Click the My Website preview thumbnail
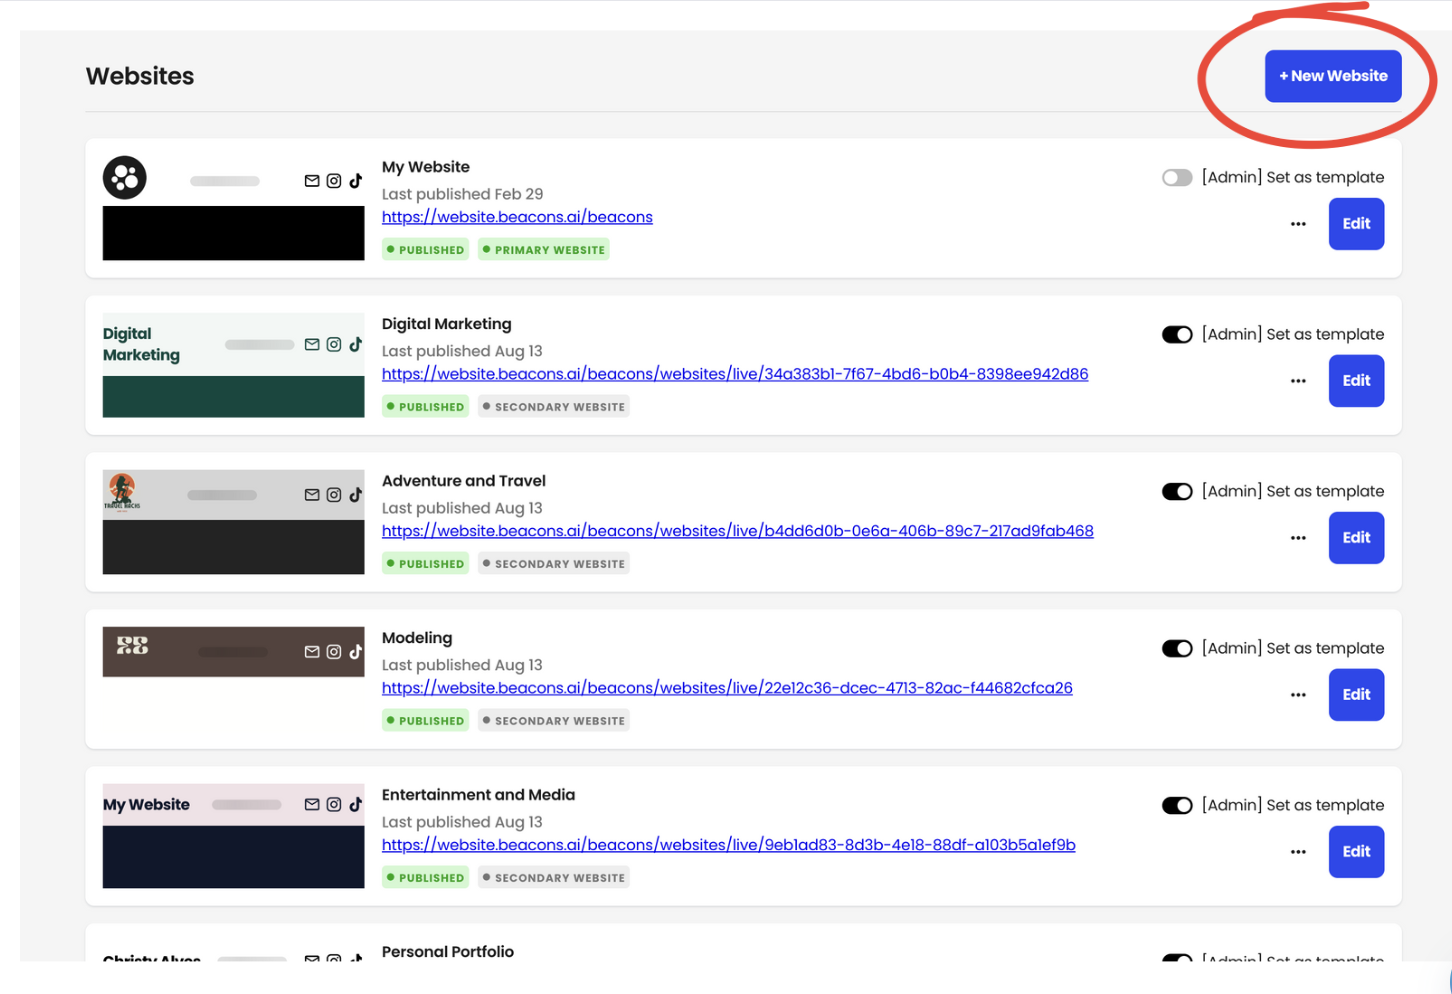This screenshot has height=994, width=1452. [233, 208]
